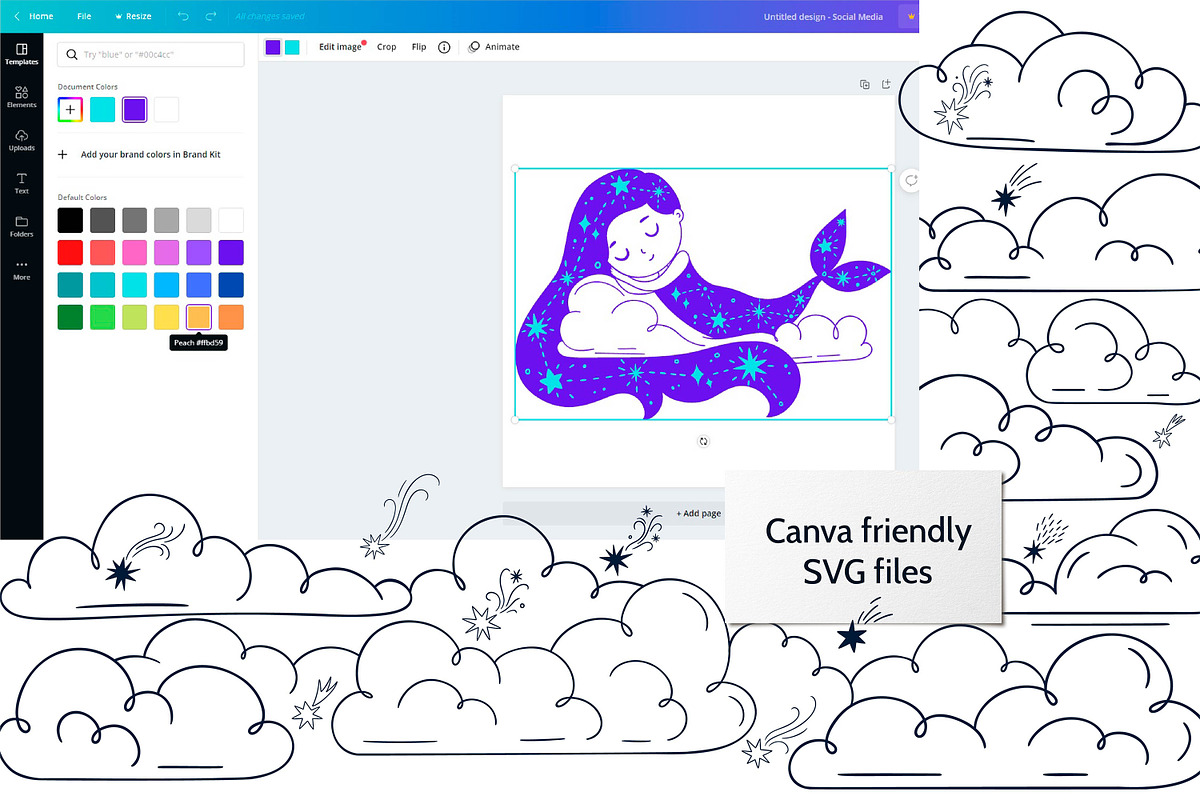This screenshot has width=1200, height=800.
Task: Choose black in Default Colors
Action: [70, 220]
